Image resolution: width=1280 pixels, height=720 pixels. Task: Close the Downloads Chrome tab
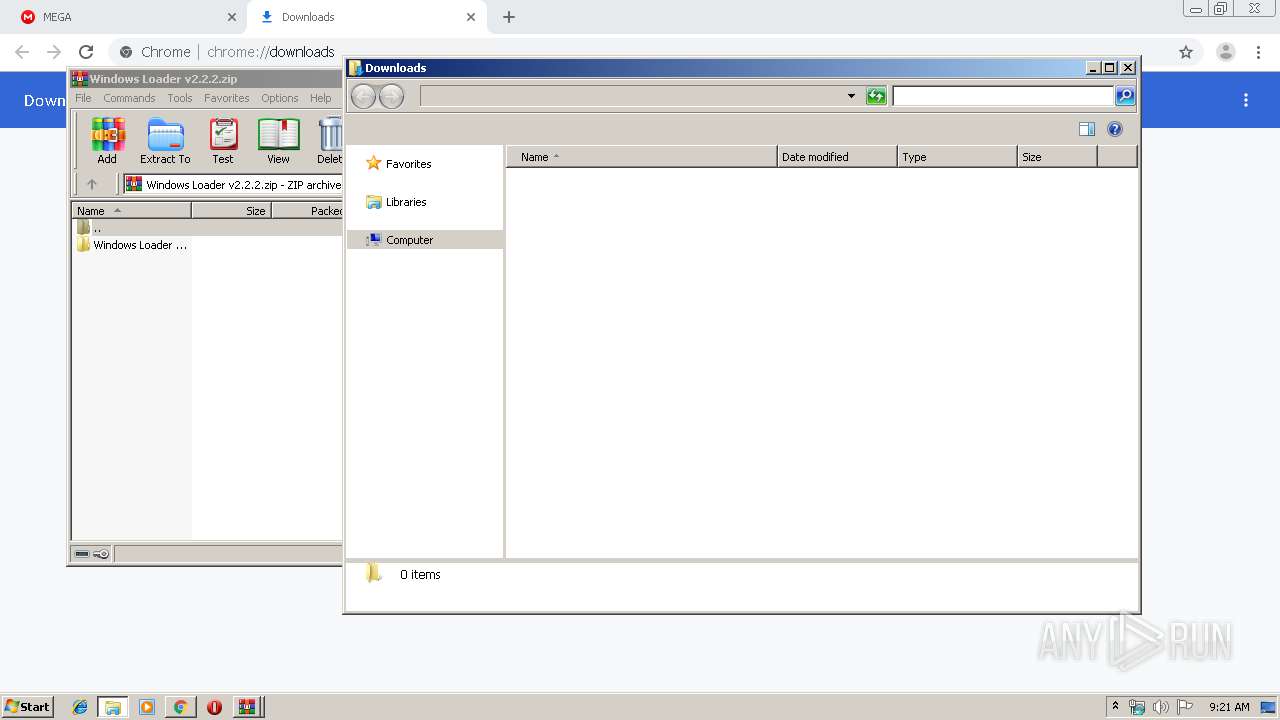(x=471, y=17)
